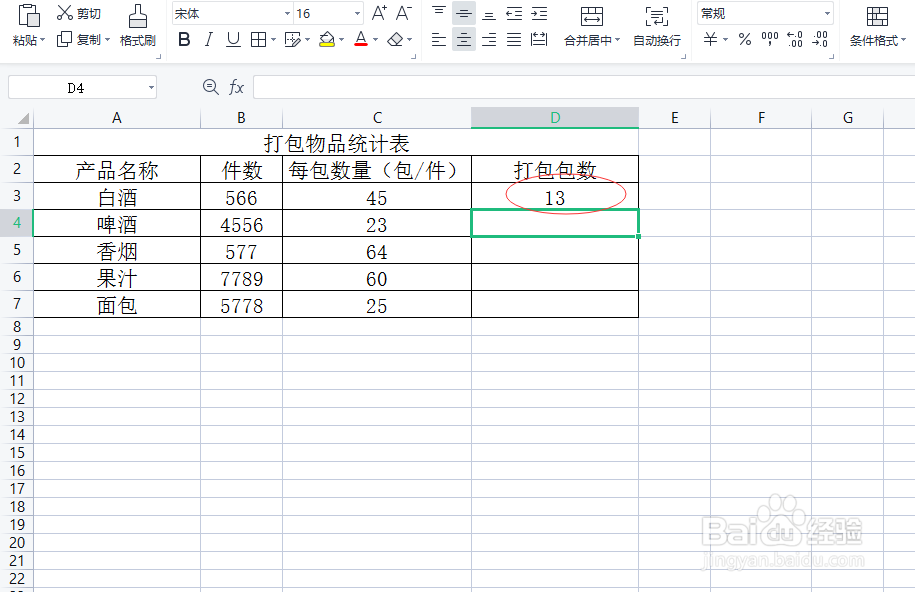Click the percent style icon
The image size is (915, 592).
click(745, 38)
